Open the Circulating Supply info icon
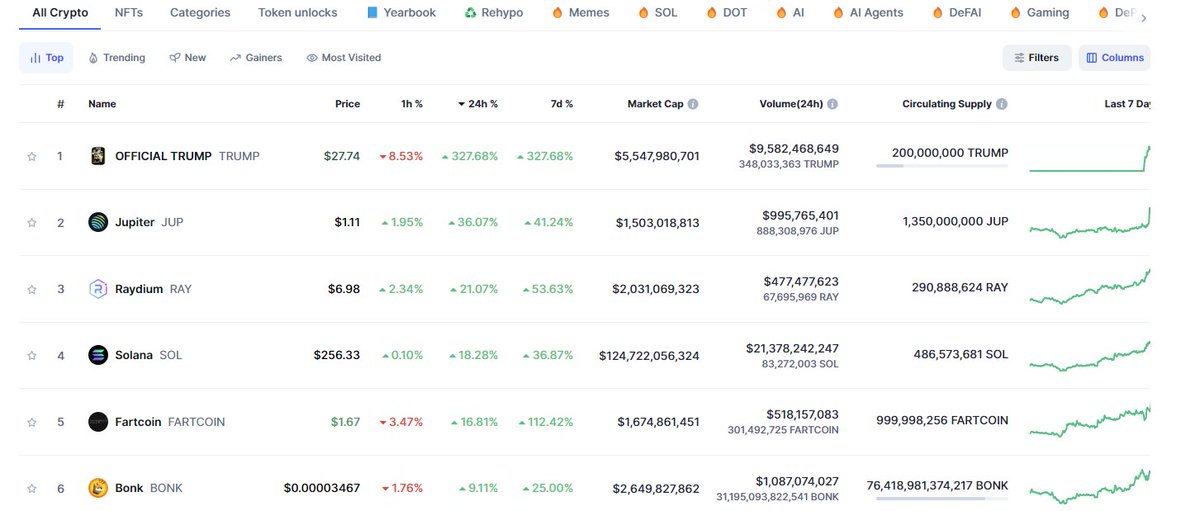Screen dimensions: 1200x511 1002,104
